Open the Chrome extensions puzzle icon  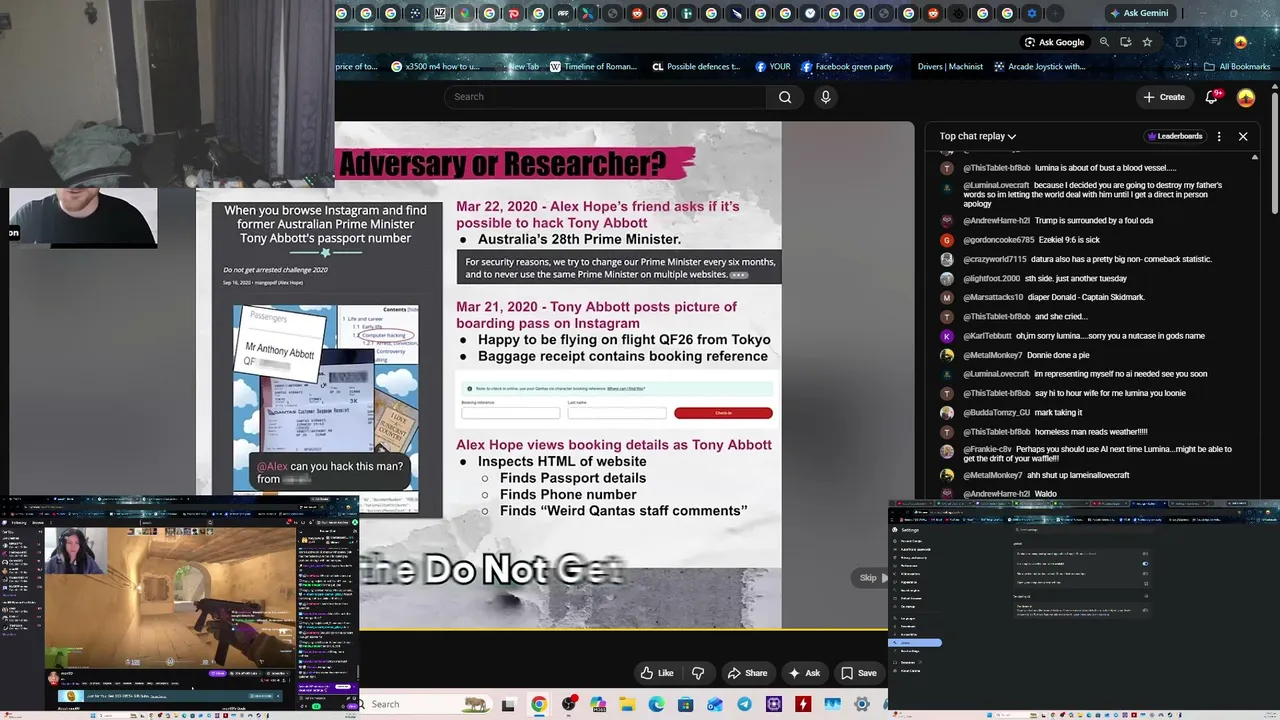(x=1181, y=42)
